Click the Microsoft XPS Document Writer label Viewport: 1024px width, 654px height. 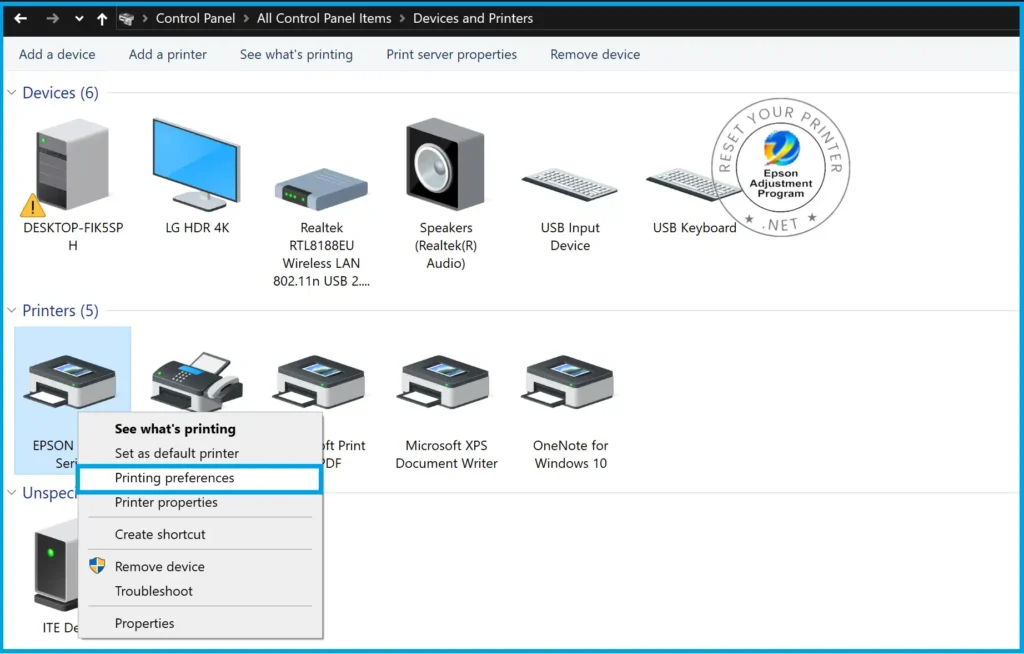click(446, 454)
